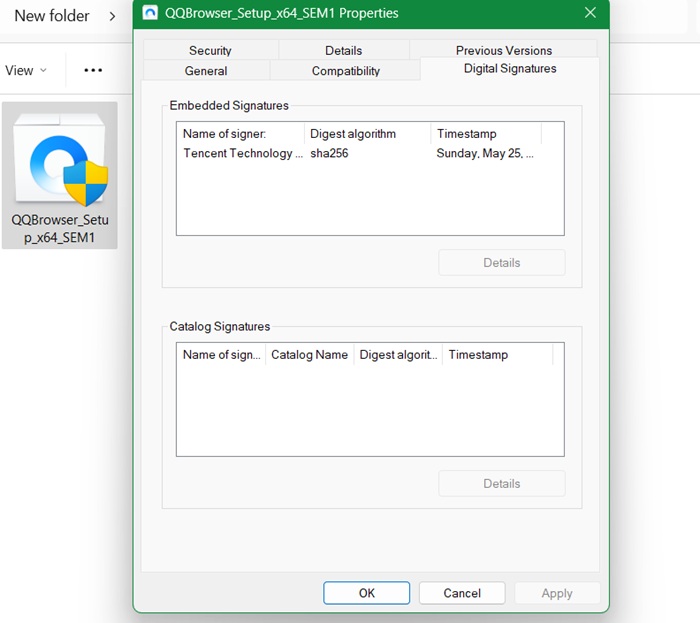Click Details button under Catalog Signatures

pos(502,483)
